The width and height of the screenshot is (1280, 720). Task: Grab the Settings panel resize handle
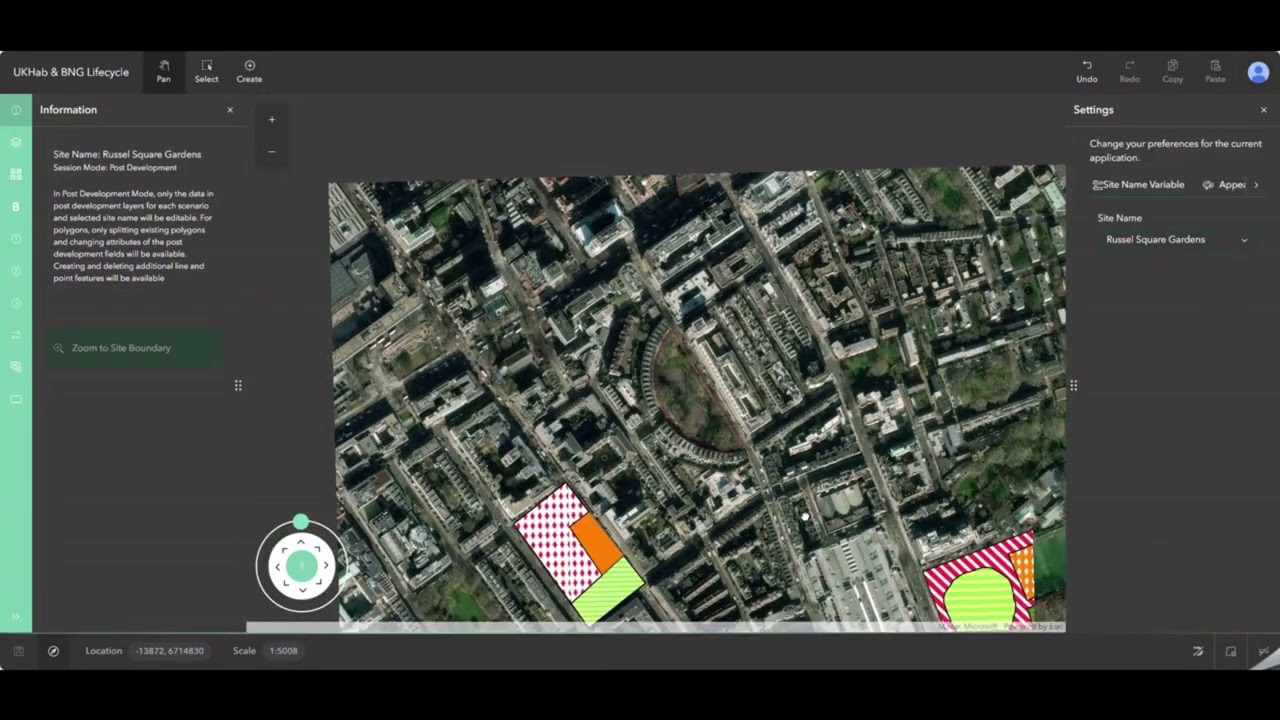pyautogui.click(x=1073, y=385)
